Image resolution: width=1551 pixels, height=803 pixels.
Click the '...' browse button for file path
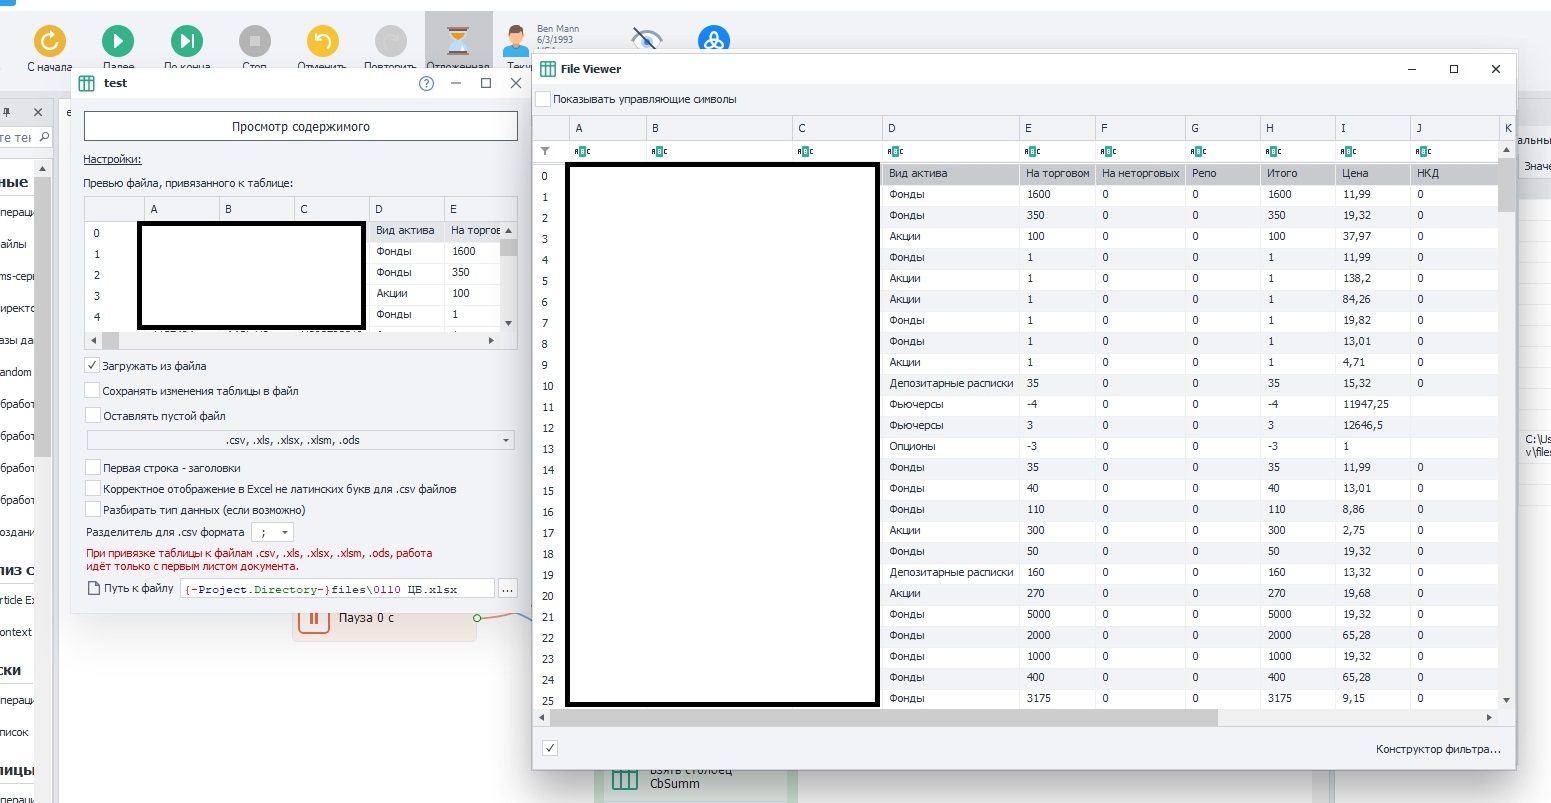pos(507,588)
